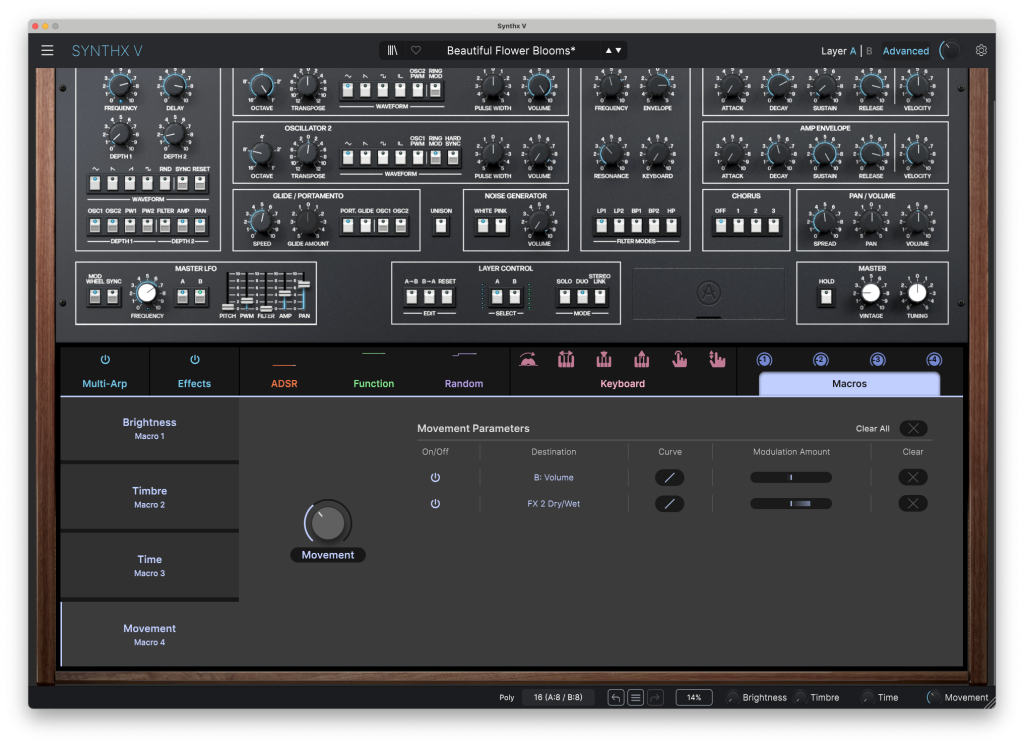Switch the Chorus to Off
Screen dimensions: 1024x746
coord(720,225)
